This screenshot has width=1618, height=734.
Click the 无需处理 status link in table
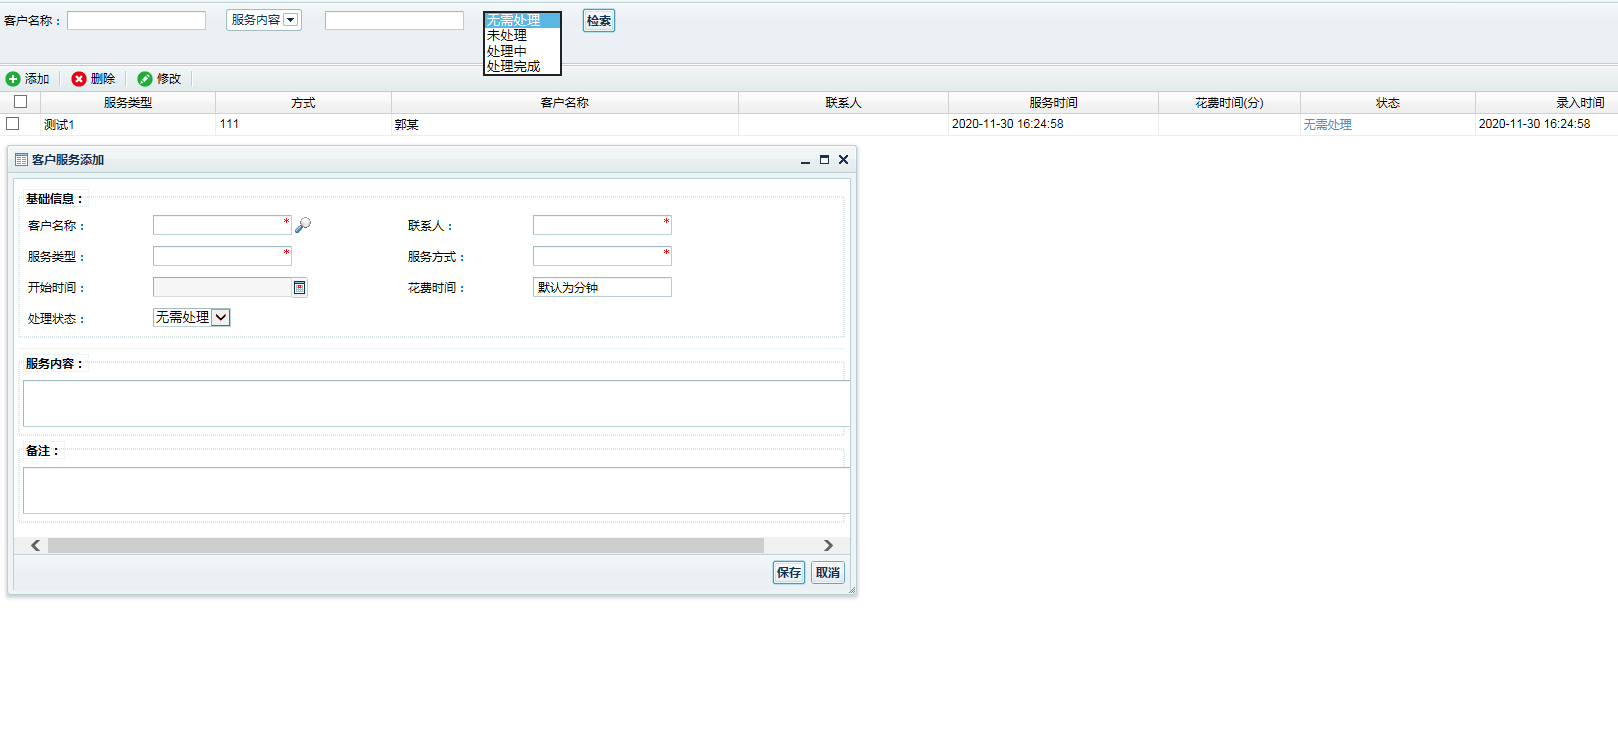click(1327, 125)
